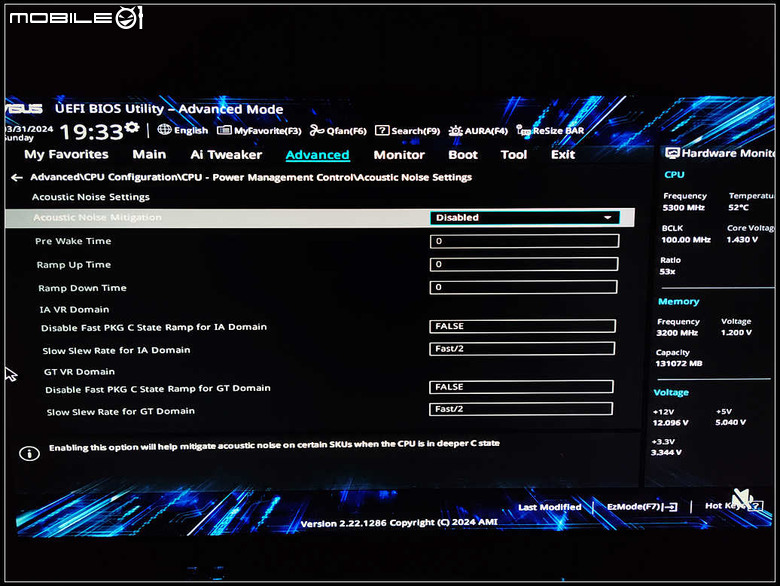Open Qfan(F6) fan control
This screenshot has height=586, width=780.
pos(338,131)
